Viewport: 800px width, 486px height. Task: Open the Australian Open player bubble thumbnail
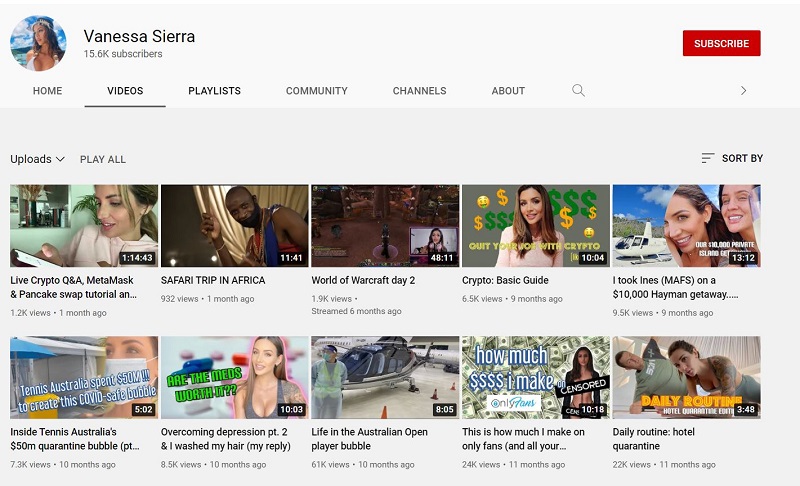click(385, 377)
